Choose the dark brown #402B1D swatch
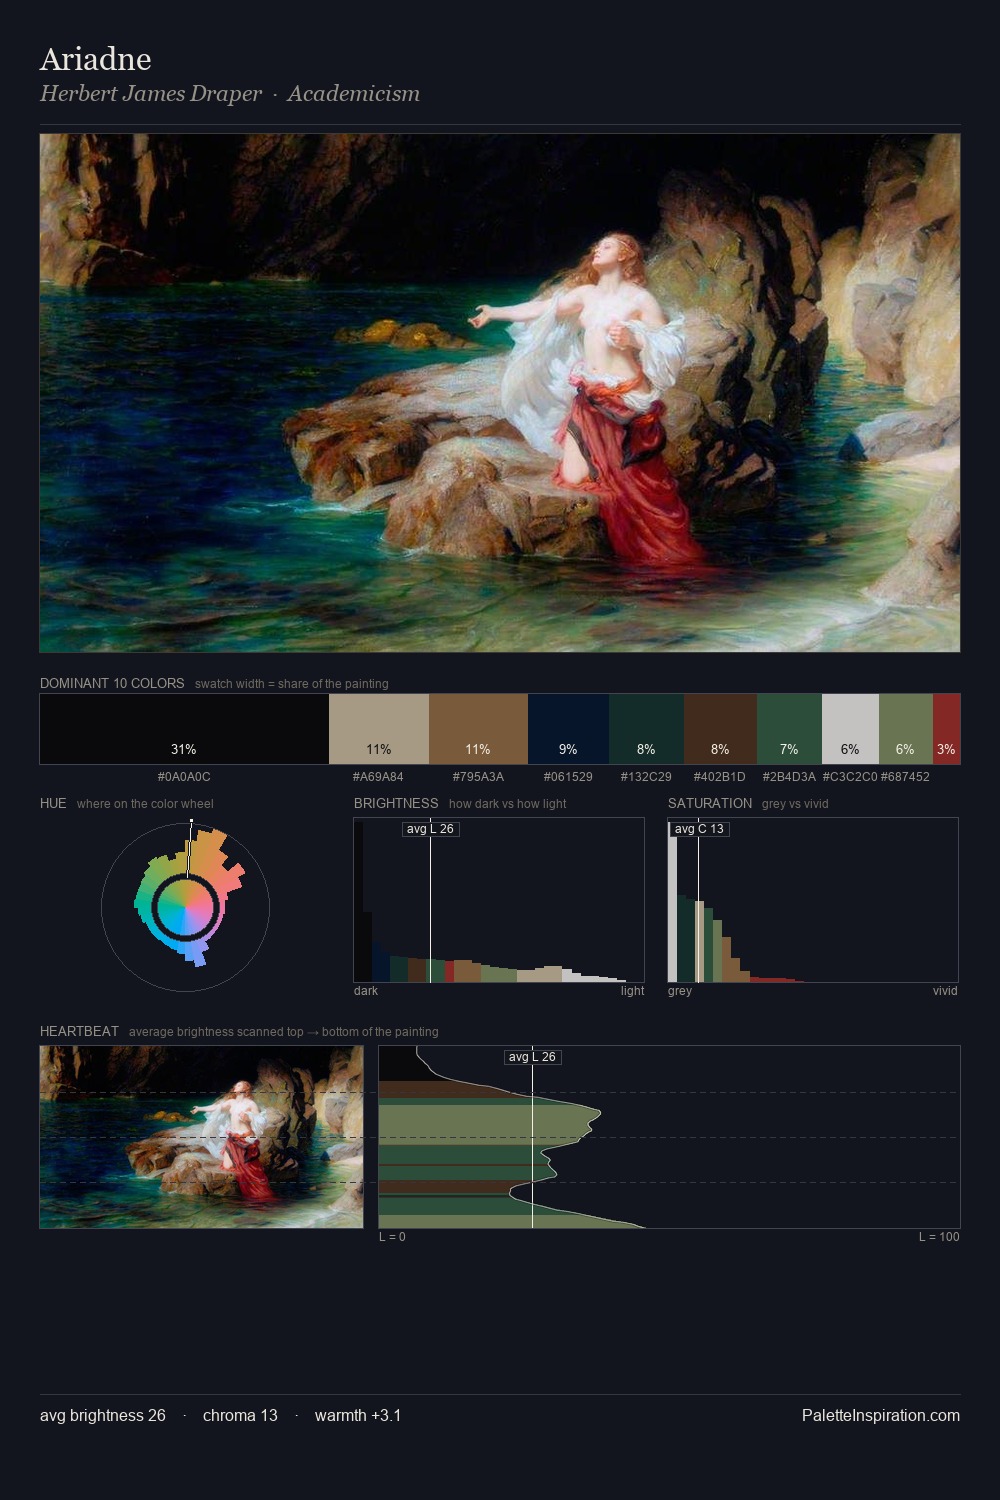This screenshot has height=1500, width=1000. (x=720, y=729)
